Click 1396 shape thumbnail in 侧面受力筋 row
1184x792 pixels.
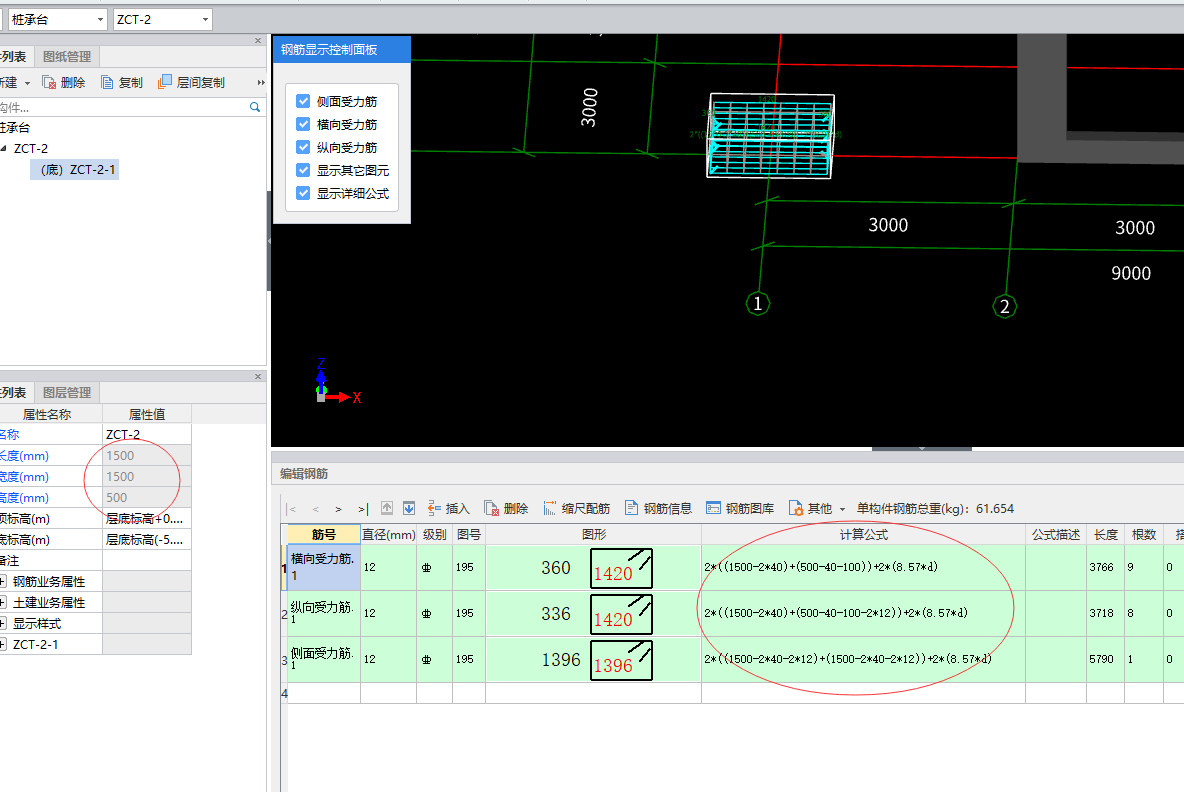click(x=621, y=660)
